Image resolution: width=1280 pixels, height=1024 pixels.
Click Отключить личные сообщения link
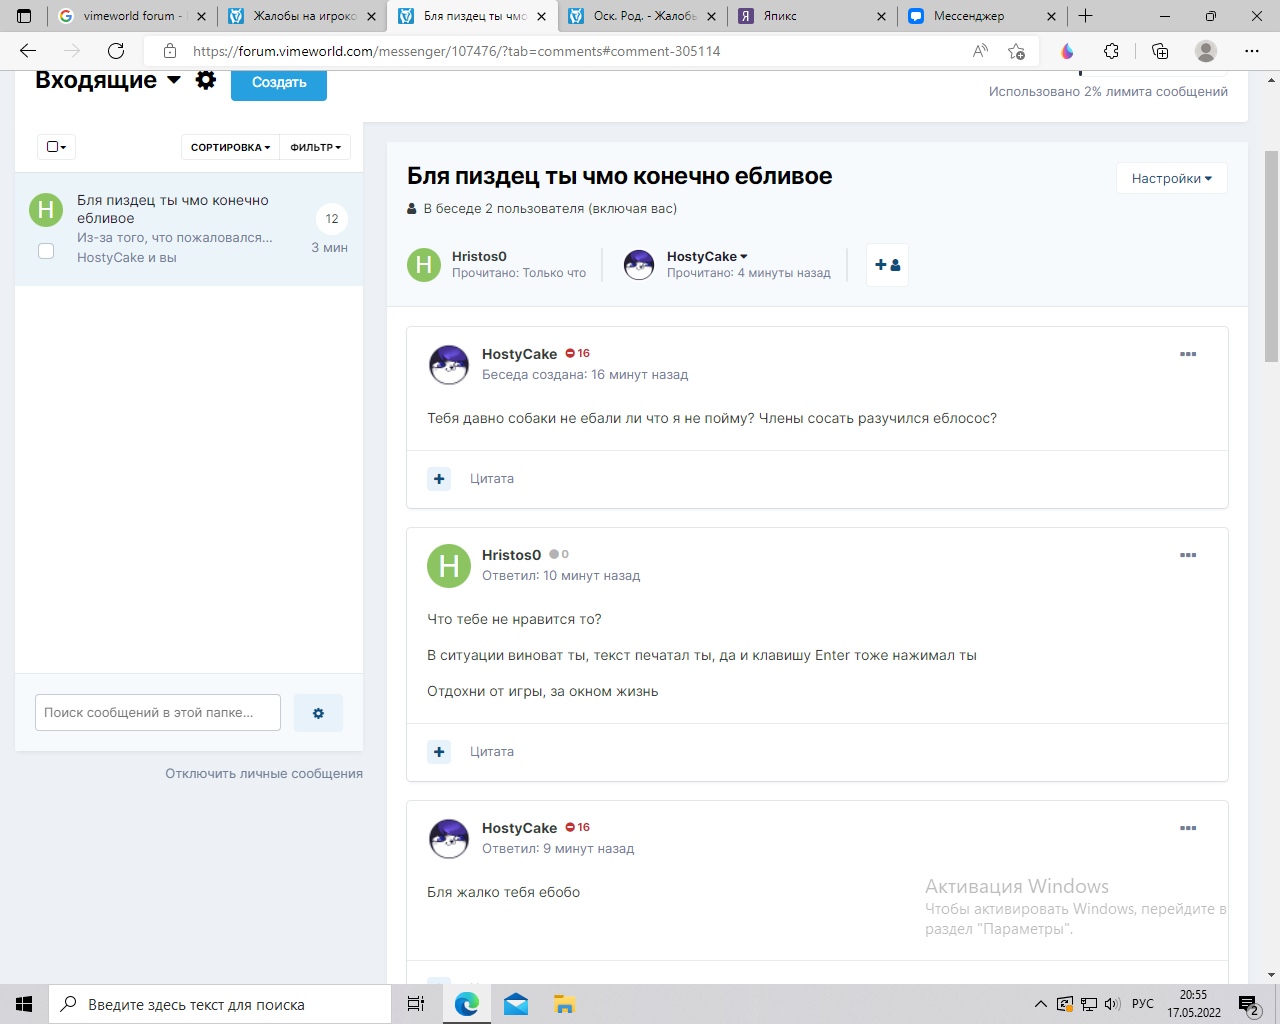264,774
